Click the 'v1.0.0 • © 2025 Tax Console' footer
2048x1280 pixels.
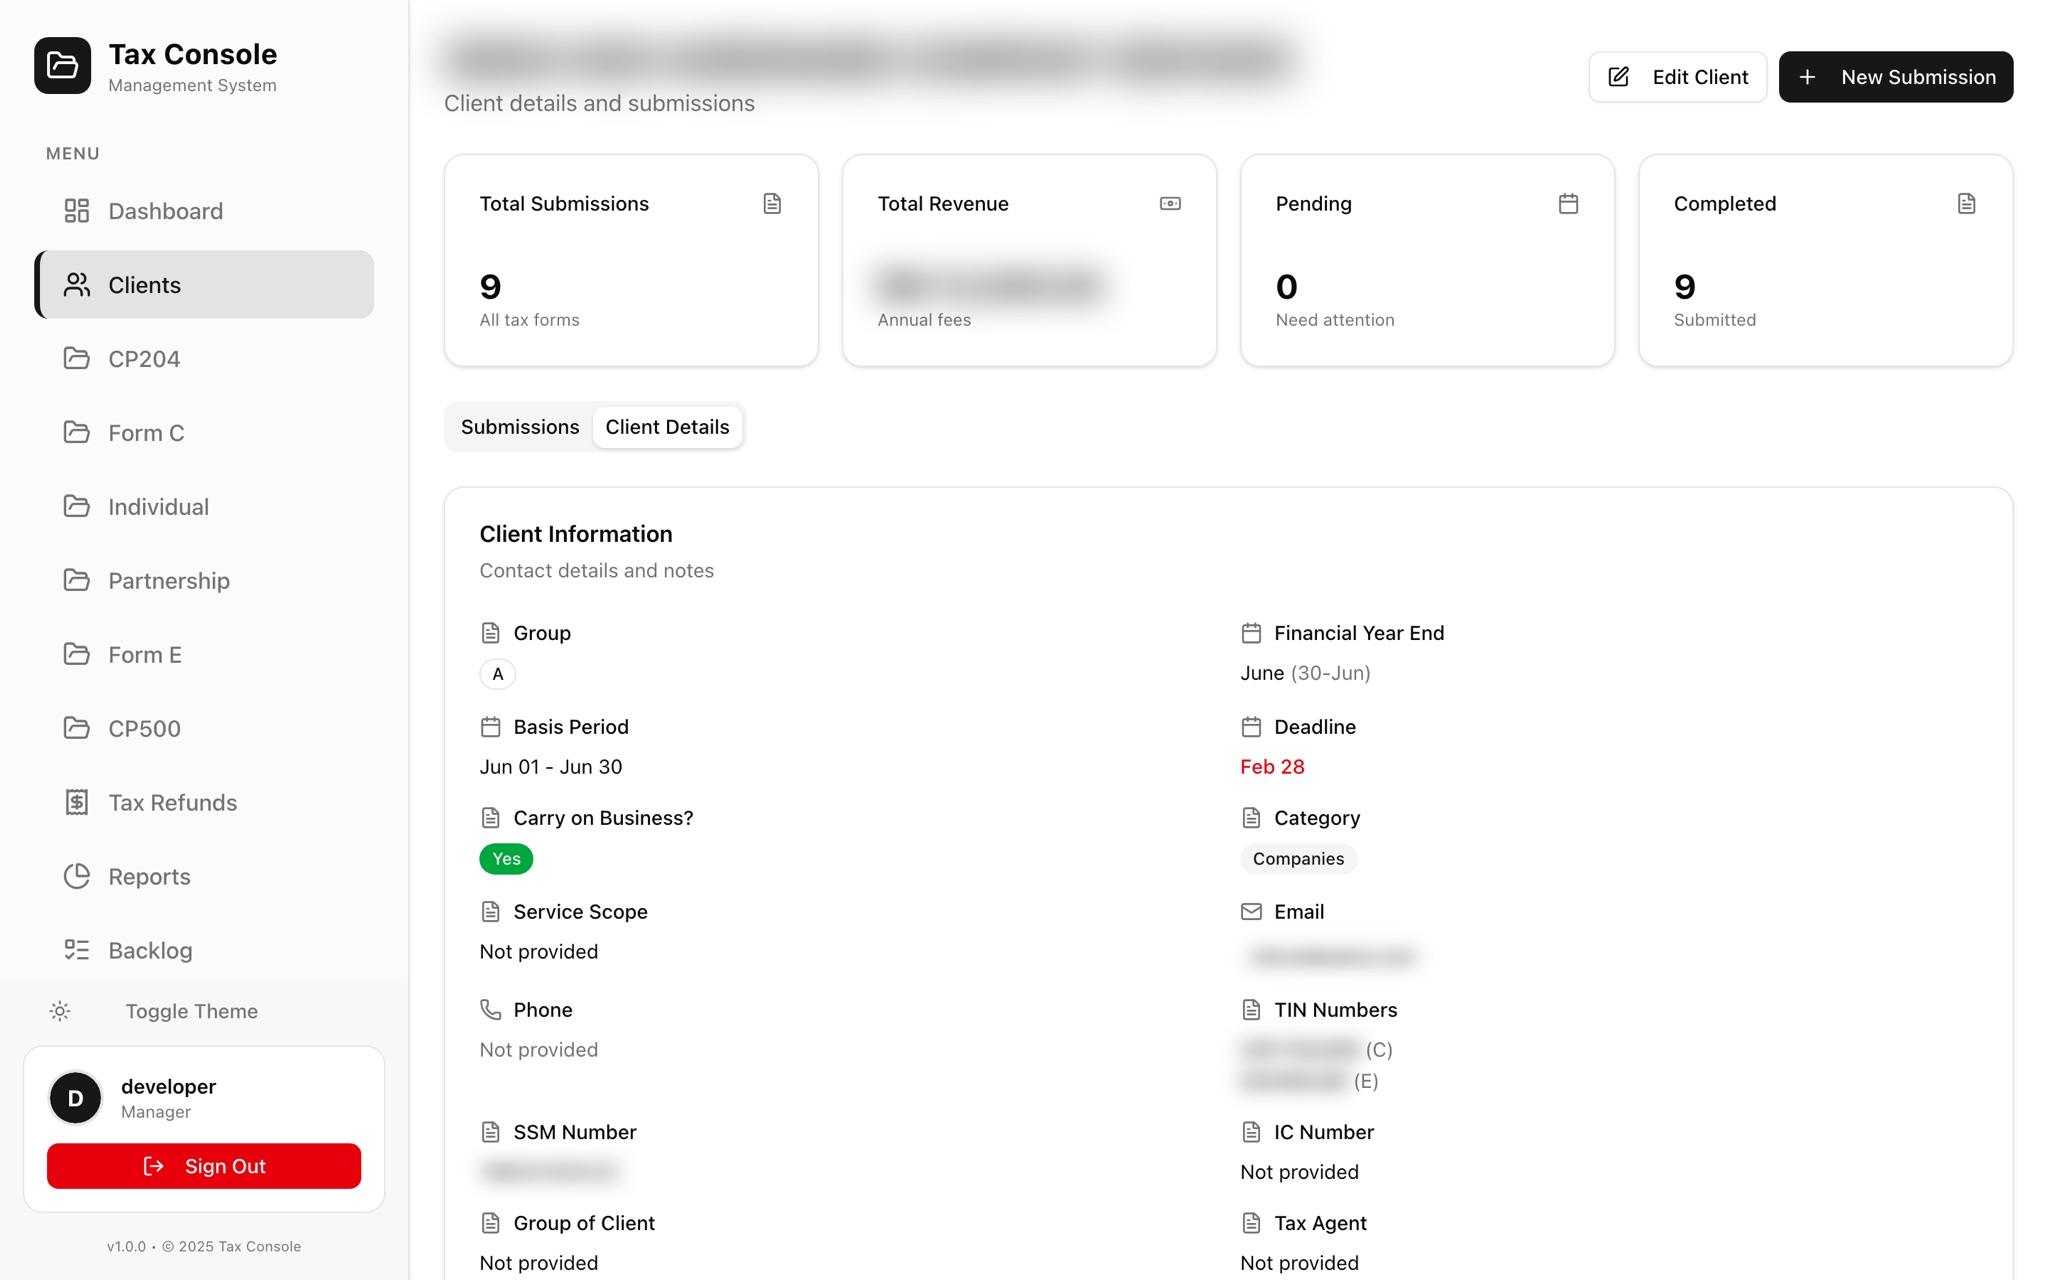pyautogui.click(x=204, y=1246)
